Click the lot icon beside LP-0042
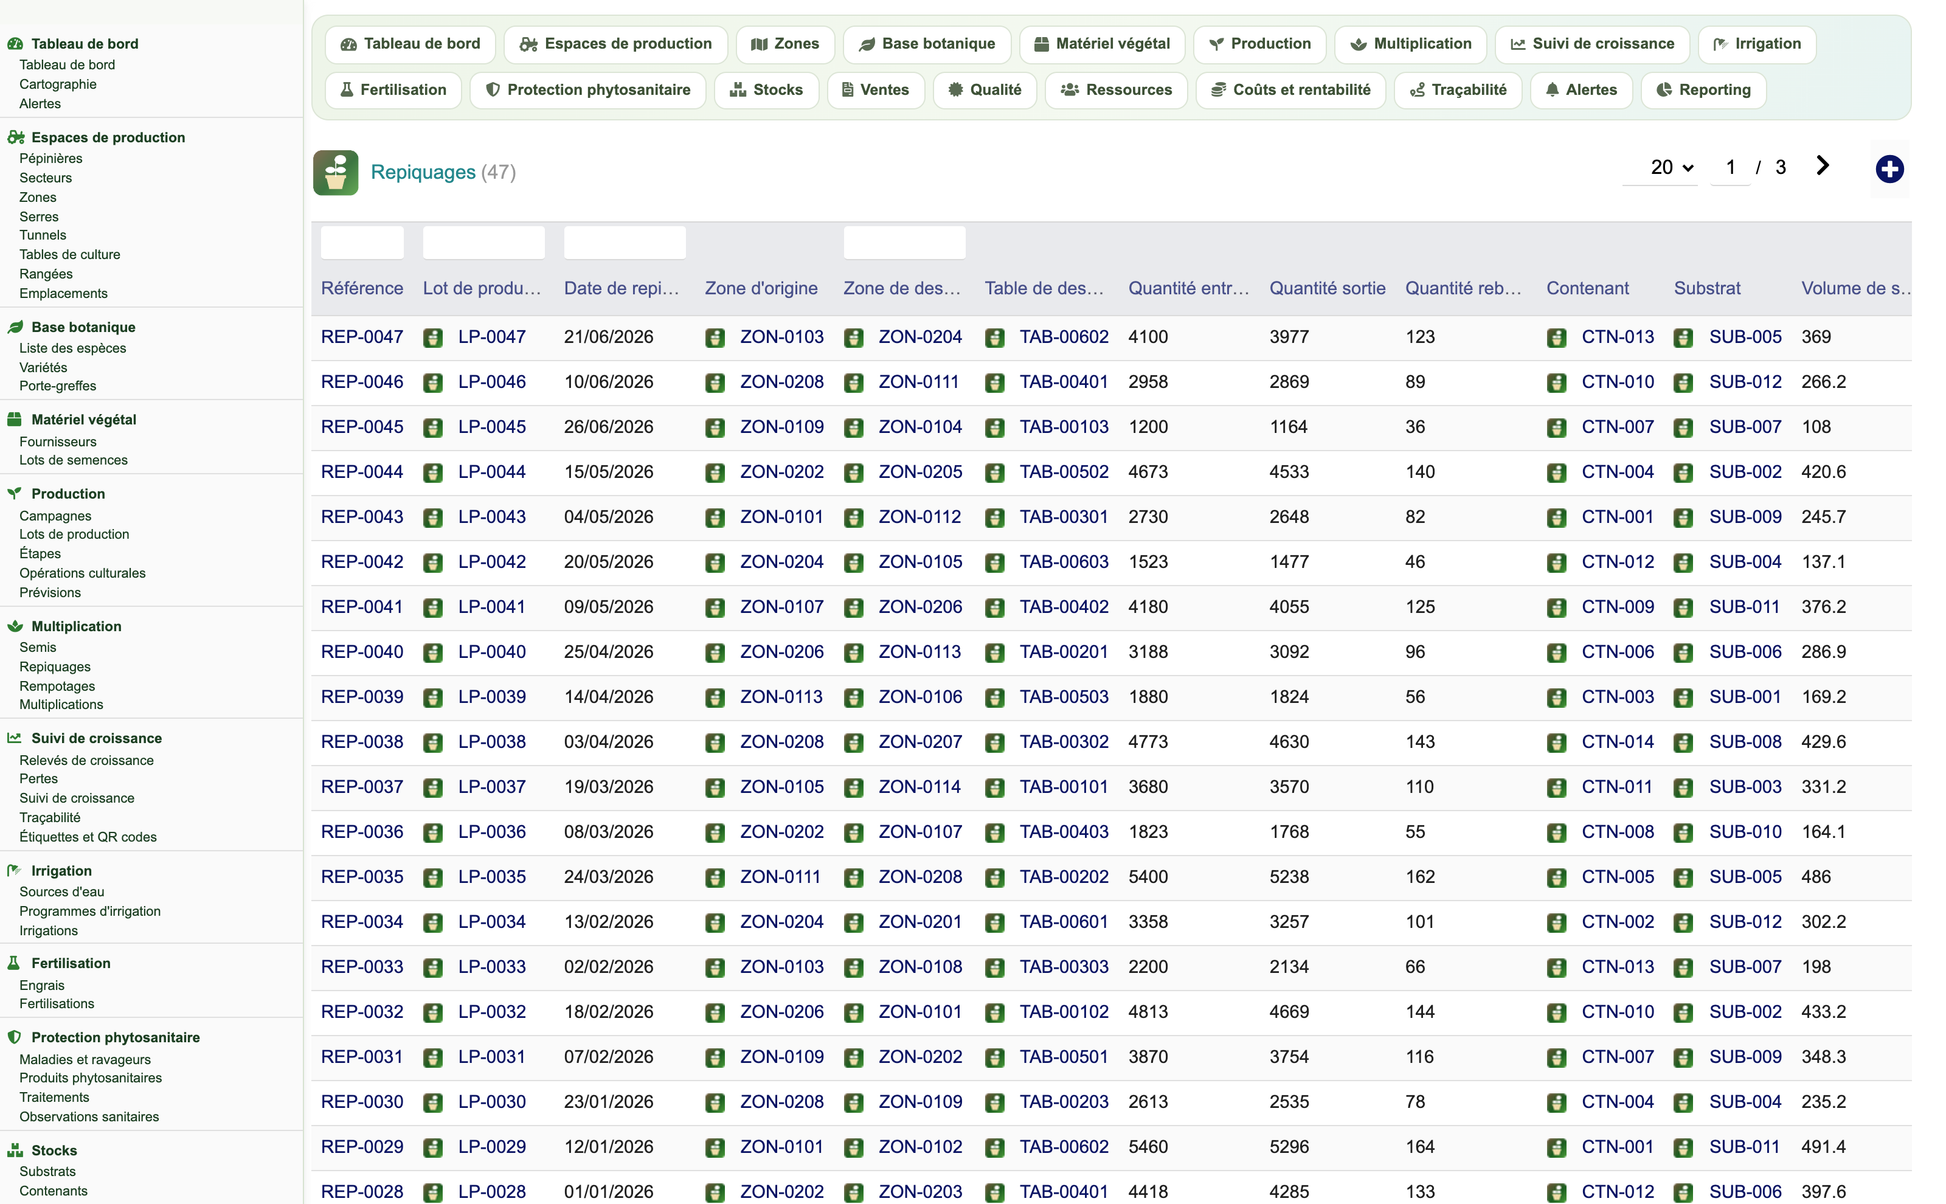 (433, 563)
